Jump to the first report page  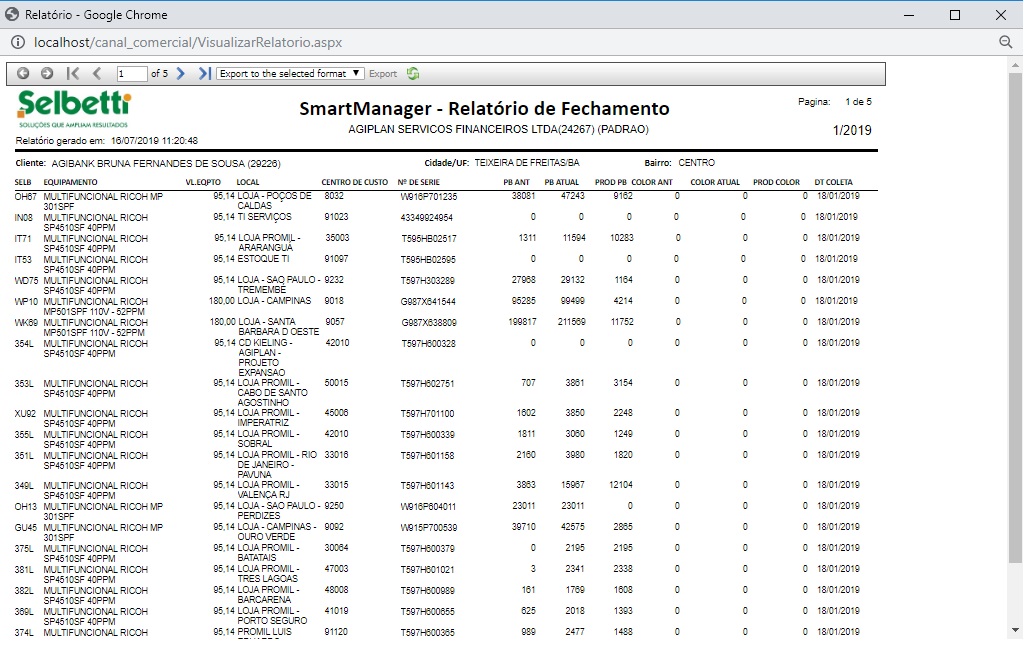(72, 74)
